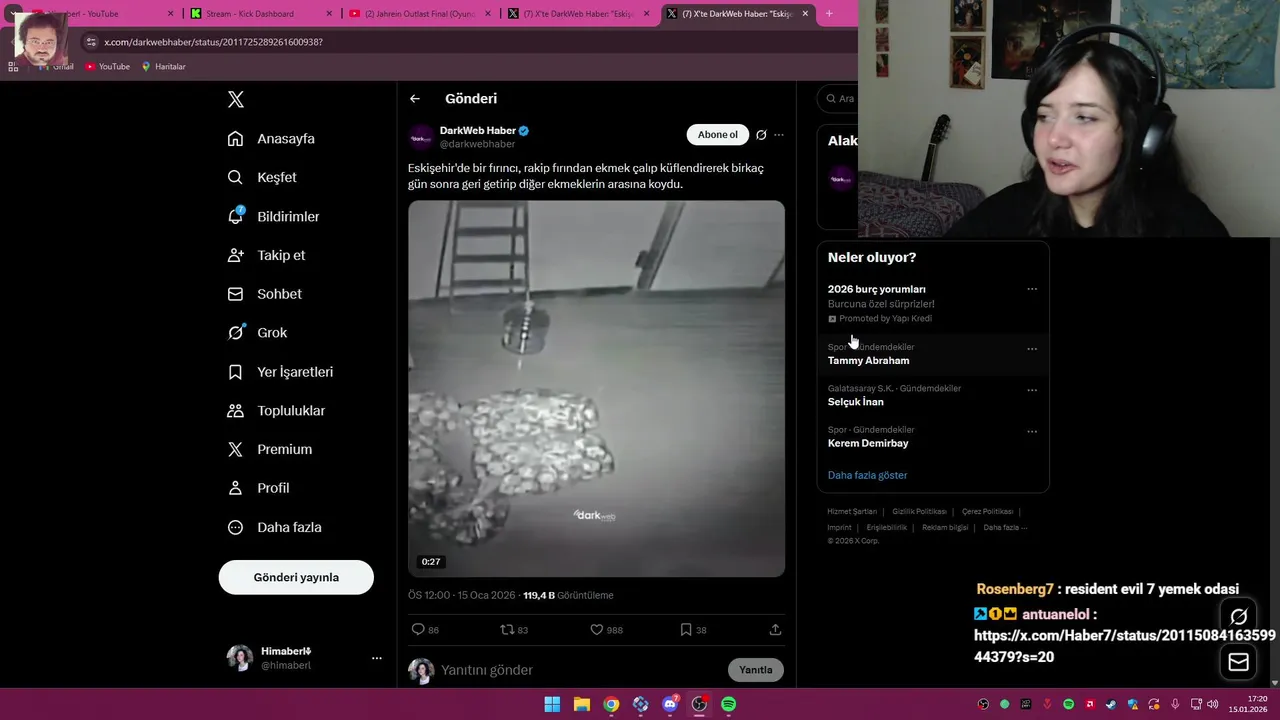Viewport: 1280px width, 720px height.
Task: Go to Keşfet explore page
Action: point(262,177)
